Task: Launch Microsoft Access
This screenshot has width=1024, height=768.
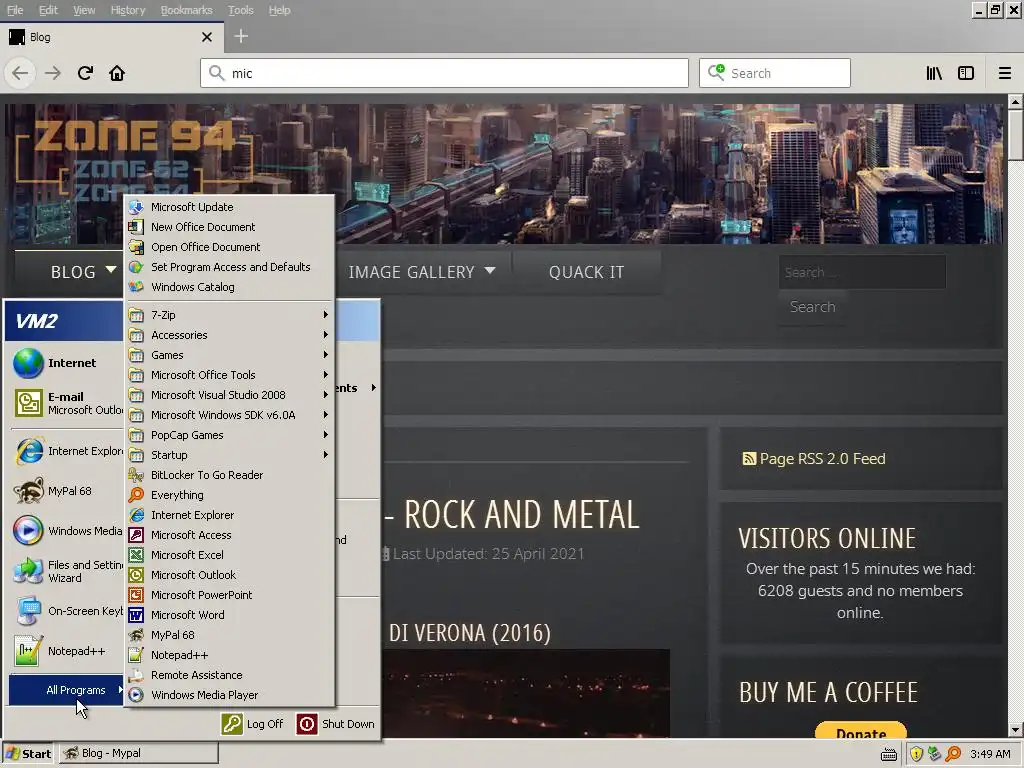Action: pyautogui.click(x=230, y=536)
